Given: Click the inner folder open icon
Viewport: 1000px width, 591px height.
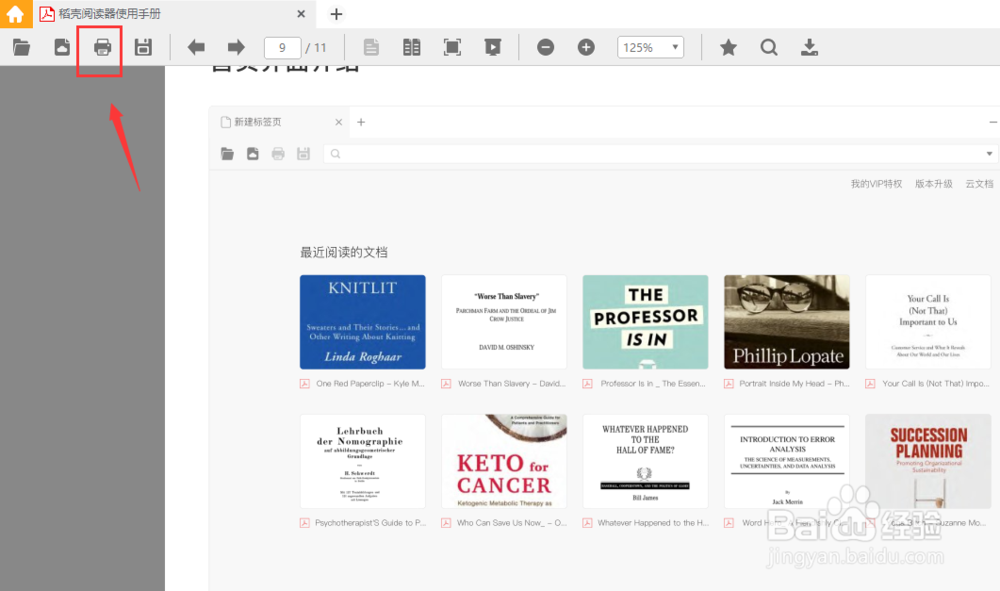Looking at the screenshot, I should (227, 154).
